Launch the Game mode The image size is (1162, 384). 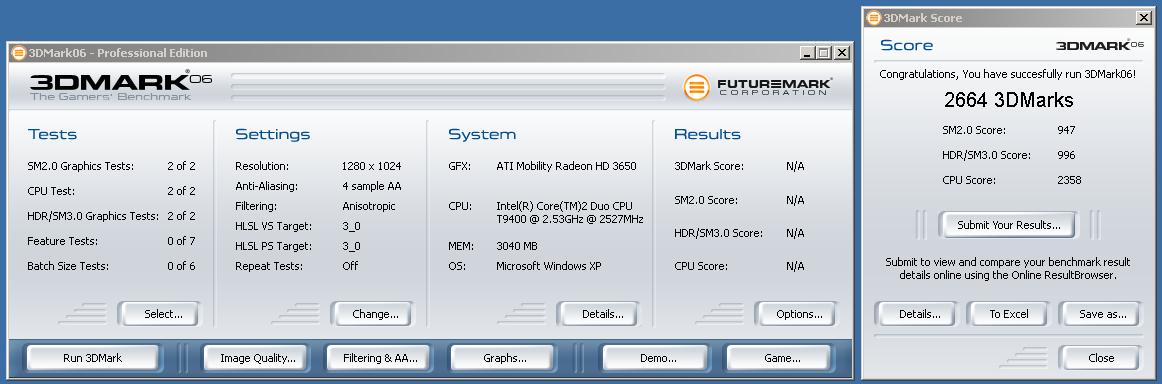tap(782, 358)
